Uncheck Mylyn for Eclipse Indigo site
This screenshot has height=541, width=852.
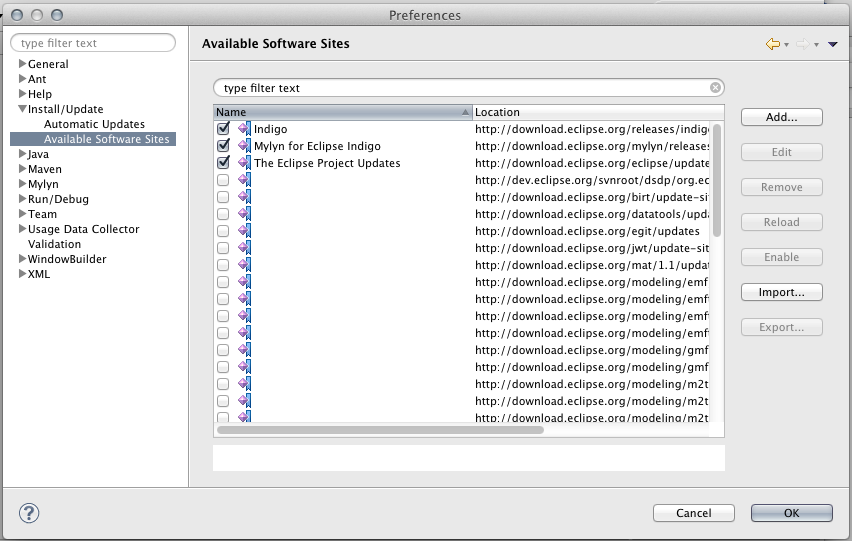pyautogui.click(x=223, y=146)
